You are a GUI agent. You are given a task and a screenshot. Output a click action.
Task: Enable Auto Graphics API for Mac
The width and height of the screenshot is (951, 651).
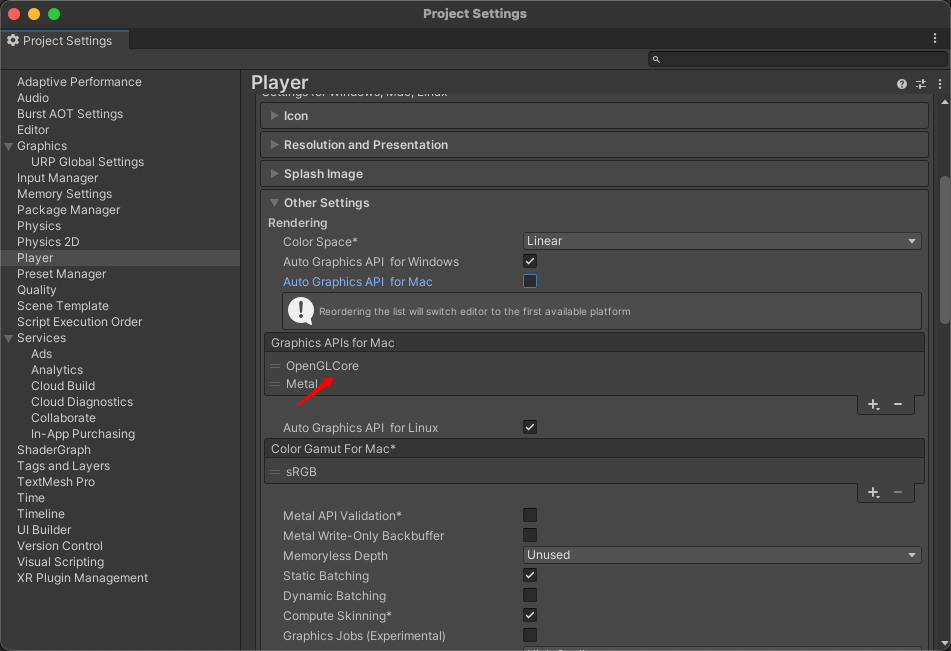point(530,282)
